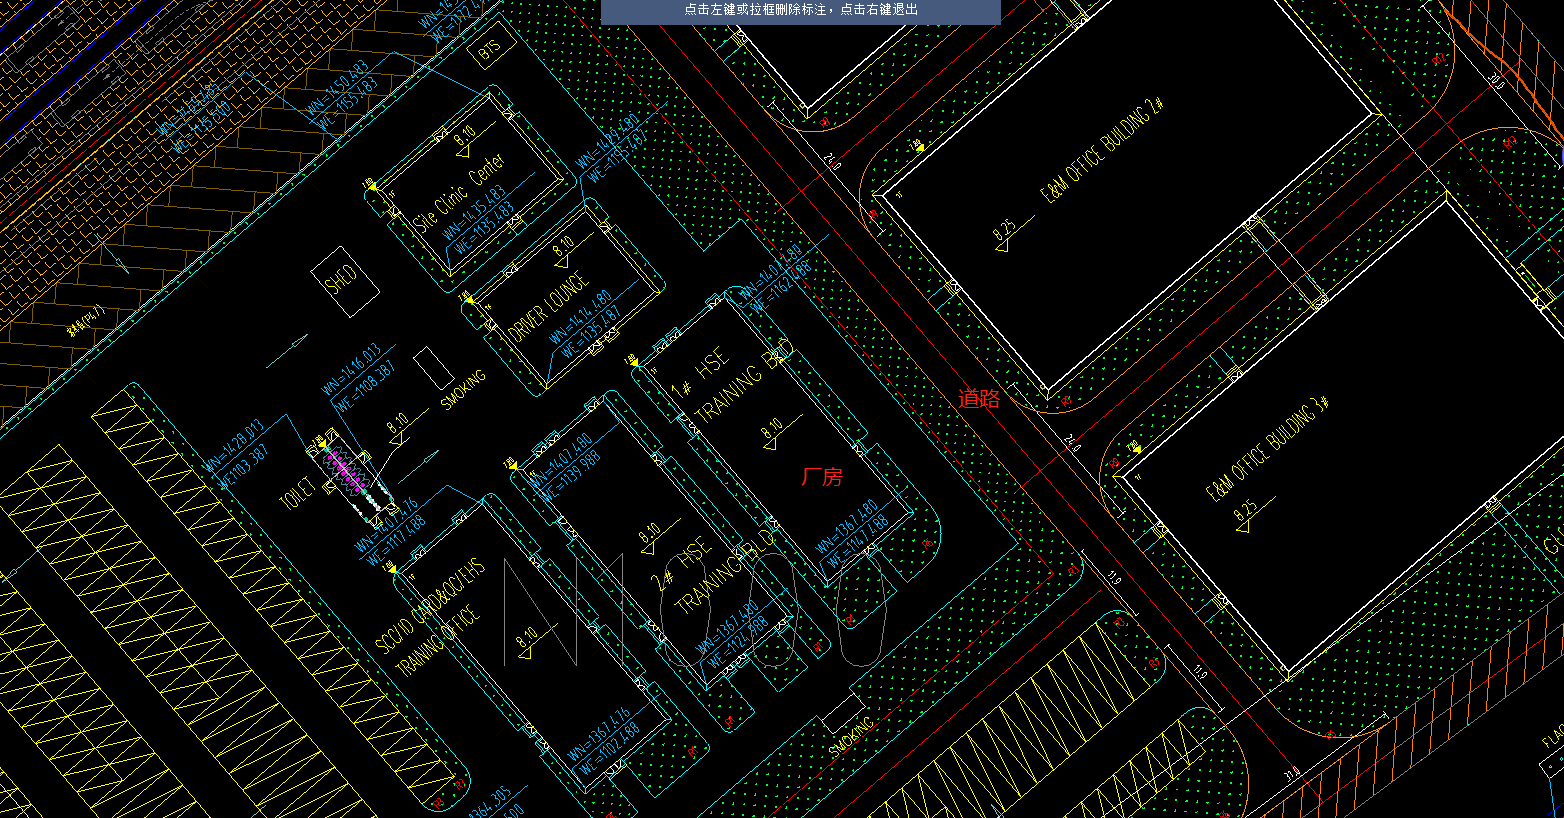This screenshot has height=818, width=1564.
Task: Click the WN=1416.013 coordinate label
Action: 350,369
